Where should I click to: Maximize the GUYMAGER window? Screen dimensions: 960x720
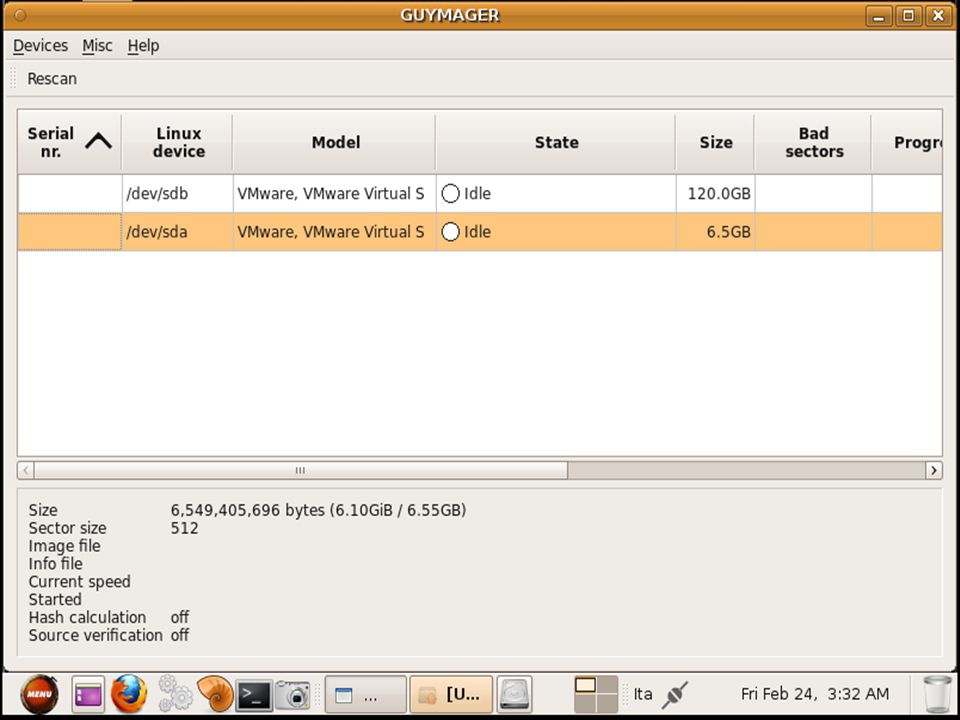click(909, 15)
